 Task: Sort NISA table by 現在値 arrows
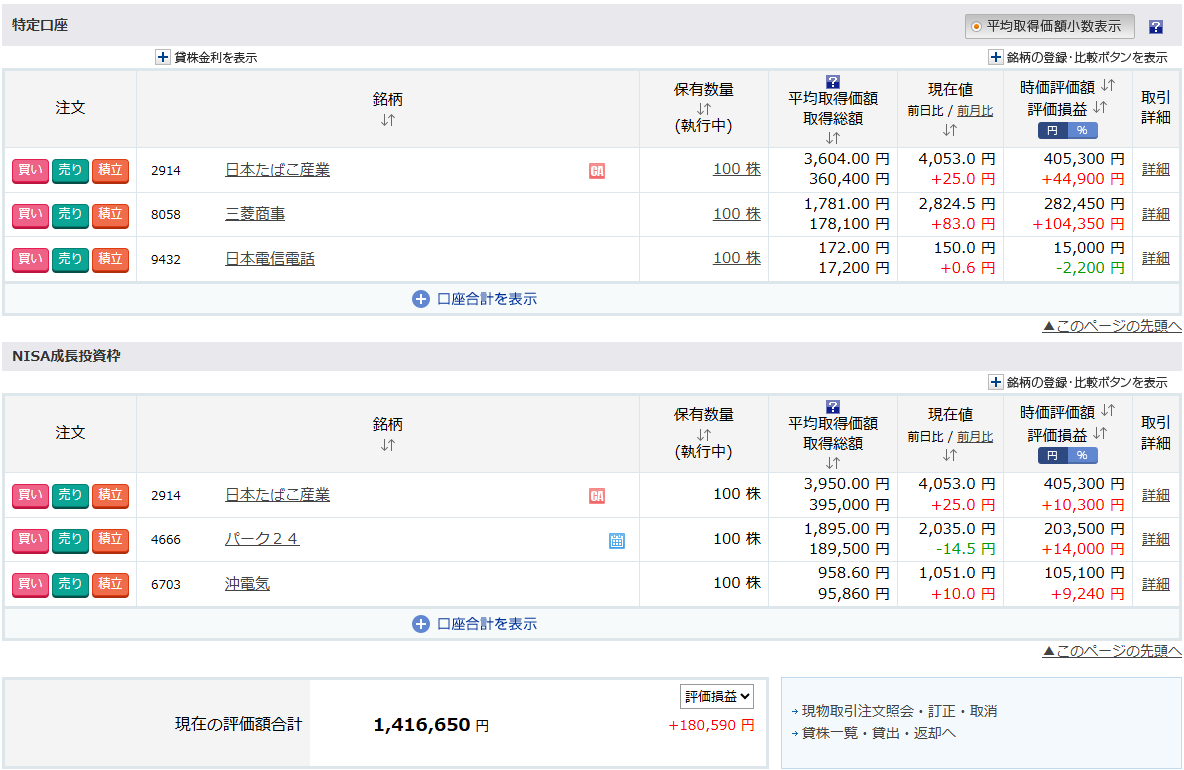(950, 455)
